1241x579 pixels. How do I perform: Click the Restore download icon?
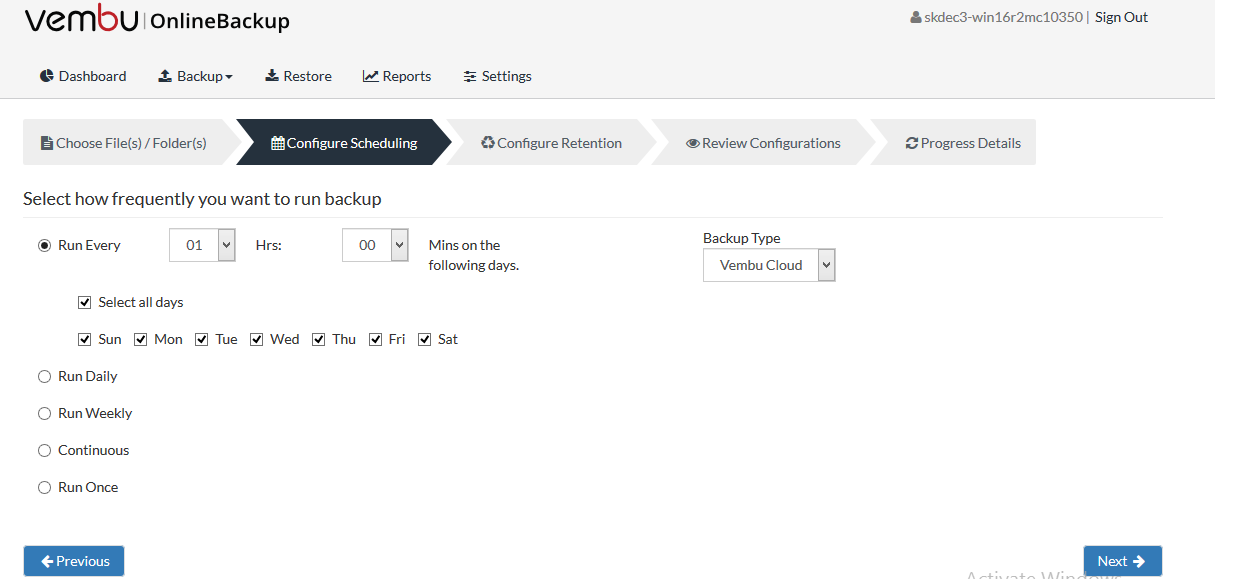click(271, 76)
